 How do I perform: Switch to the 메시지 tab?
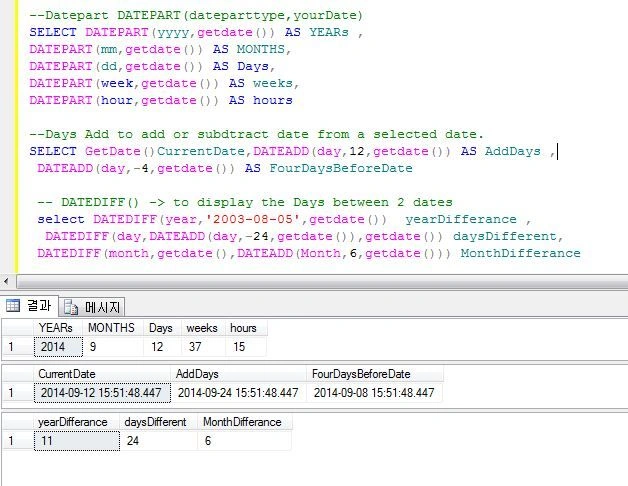93,307
